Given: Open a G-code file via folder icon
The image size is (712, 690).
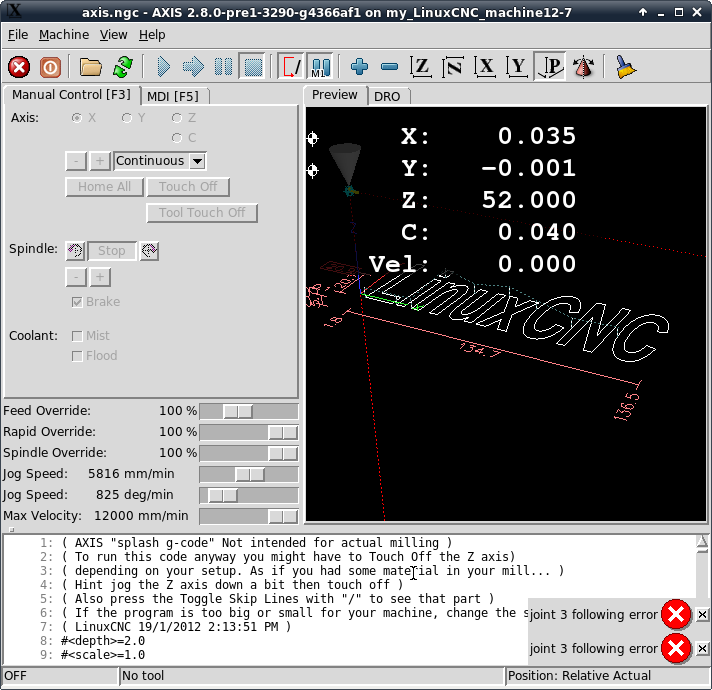Looking at the screenshot, I should click(91, 67).
